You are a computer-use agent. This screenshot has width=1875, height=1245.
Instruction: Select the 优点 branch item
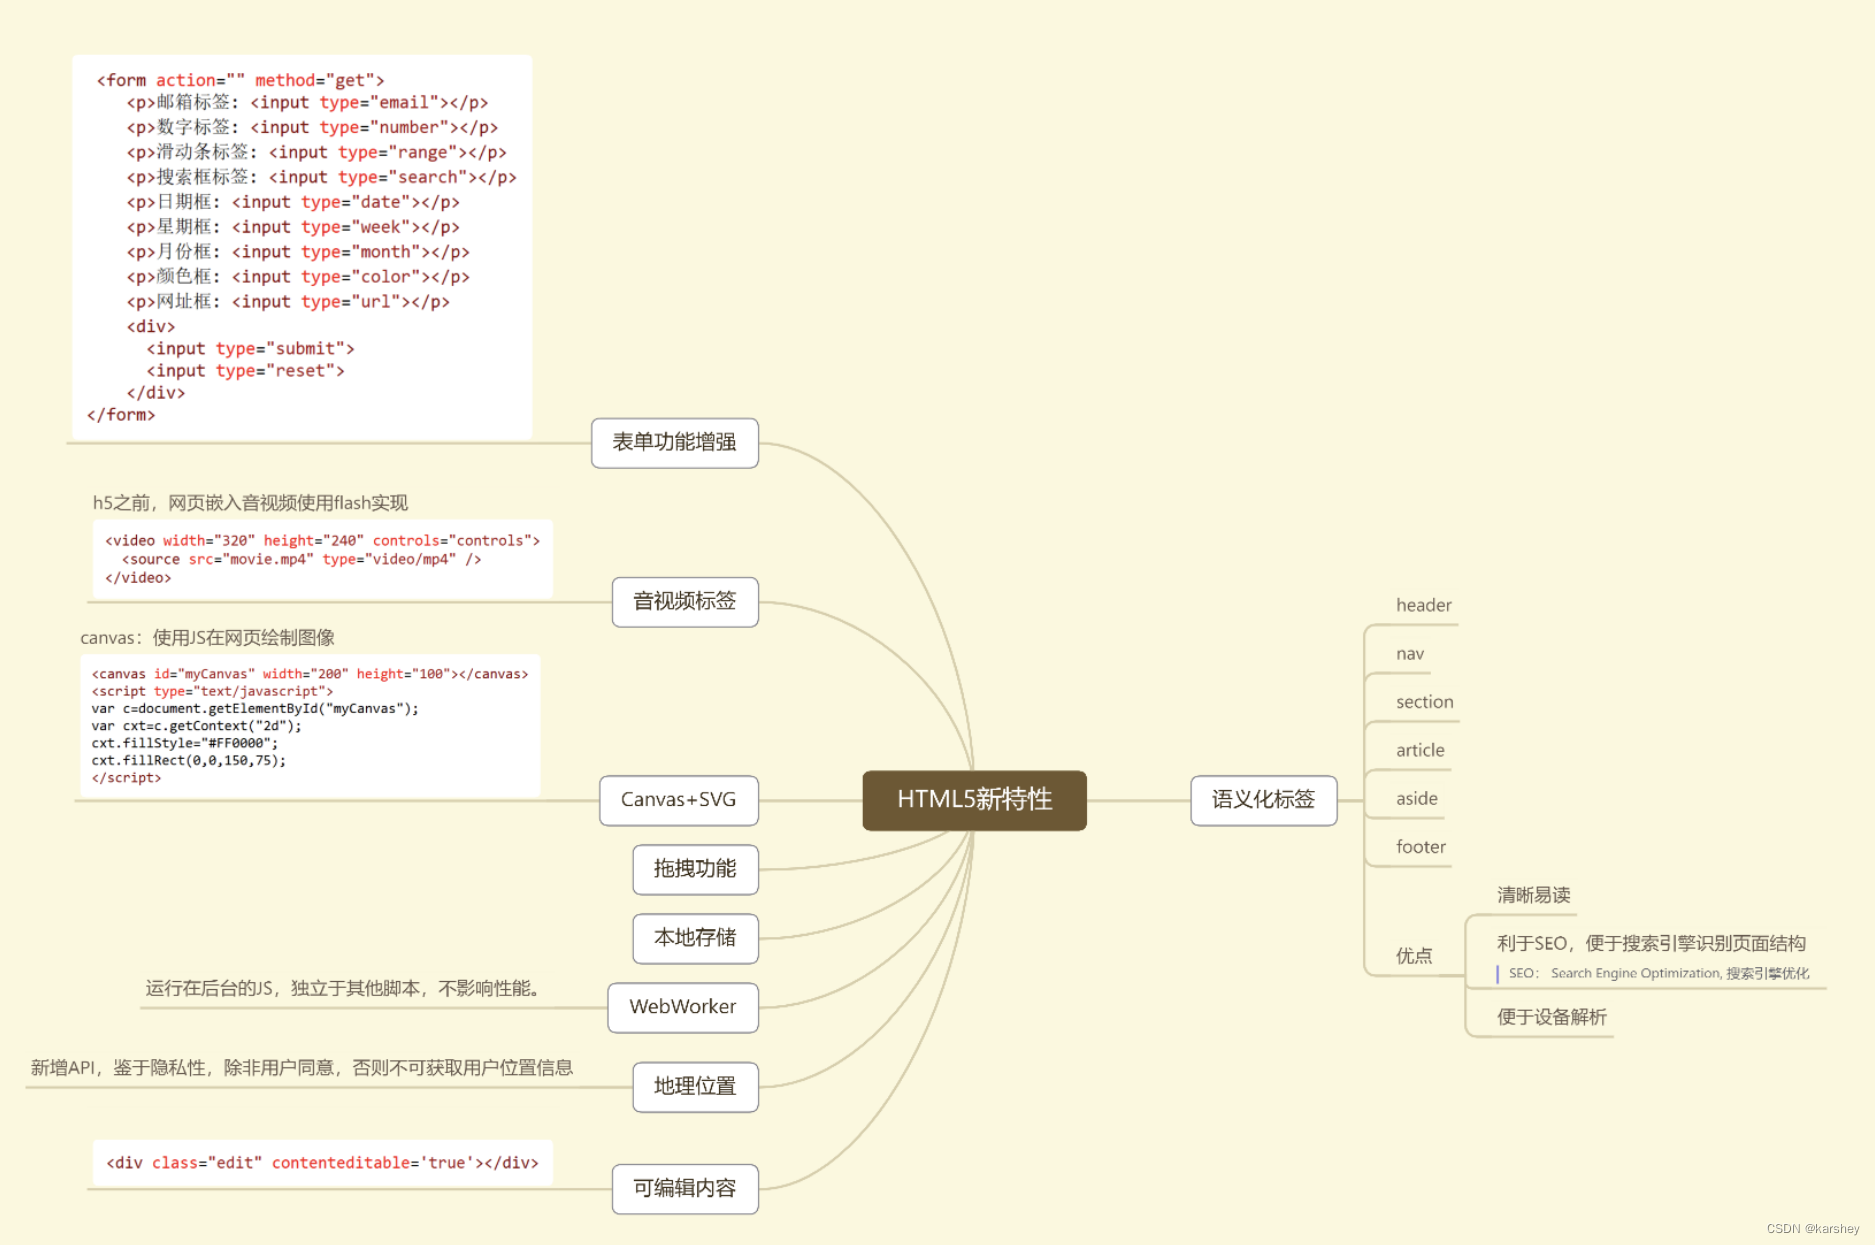click(x=1414, y=956)
